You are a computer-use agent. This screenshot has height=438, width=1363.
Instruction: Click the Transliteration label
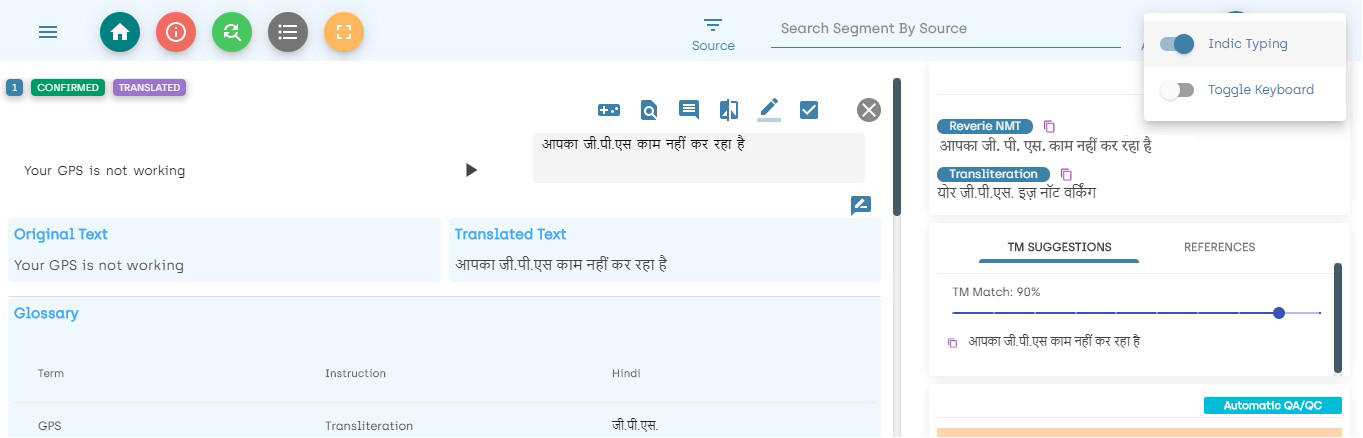click(x=994, y=175)
